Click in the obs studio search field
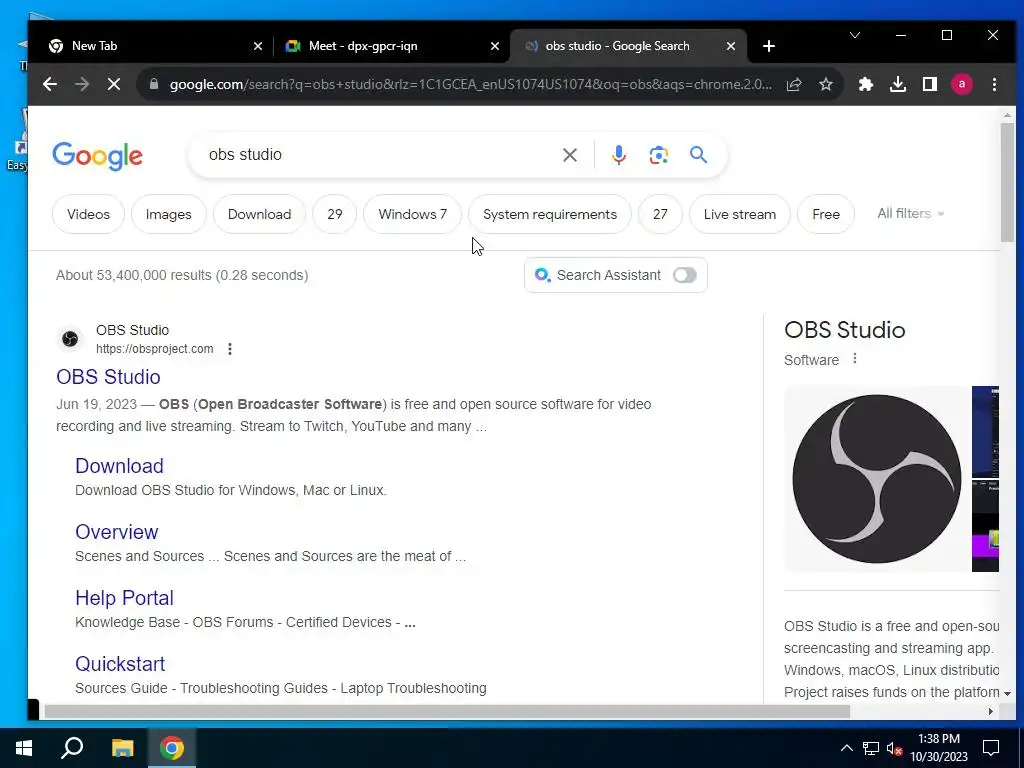This screenshot has width=1024, height=768. [x=379, y=155]
